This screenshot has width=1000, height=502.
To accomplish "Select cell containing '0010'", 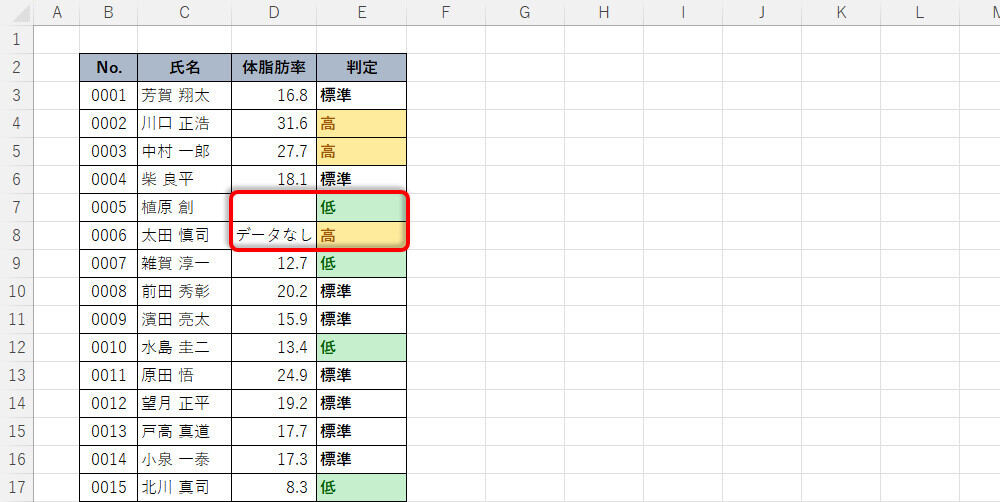I will 108,347.
